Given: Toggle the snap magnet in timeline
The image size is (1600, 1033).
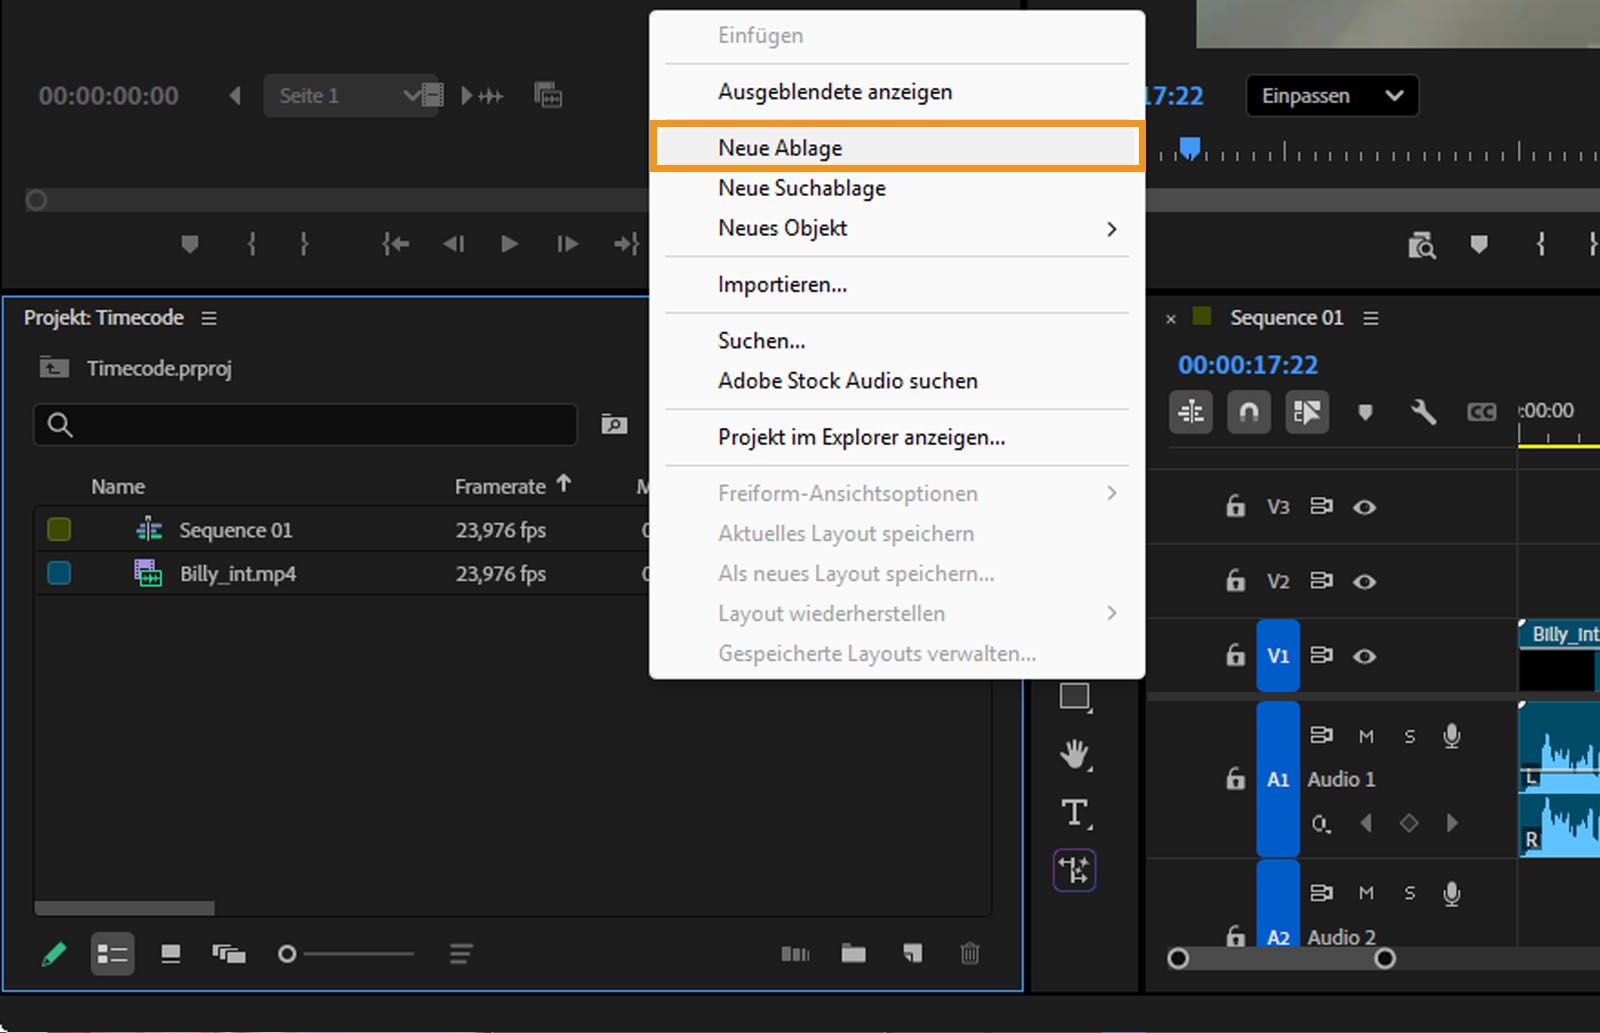Looking at the screenshot, I should point(1249,412).
